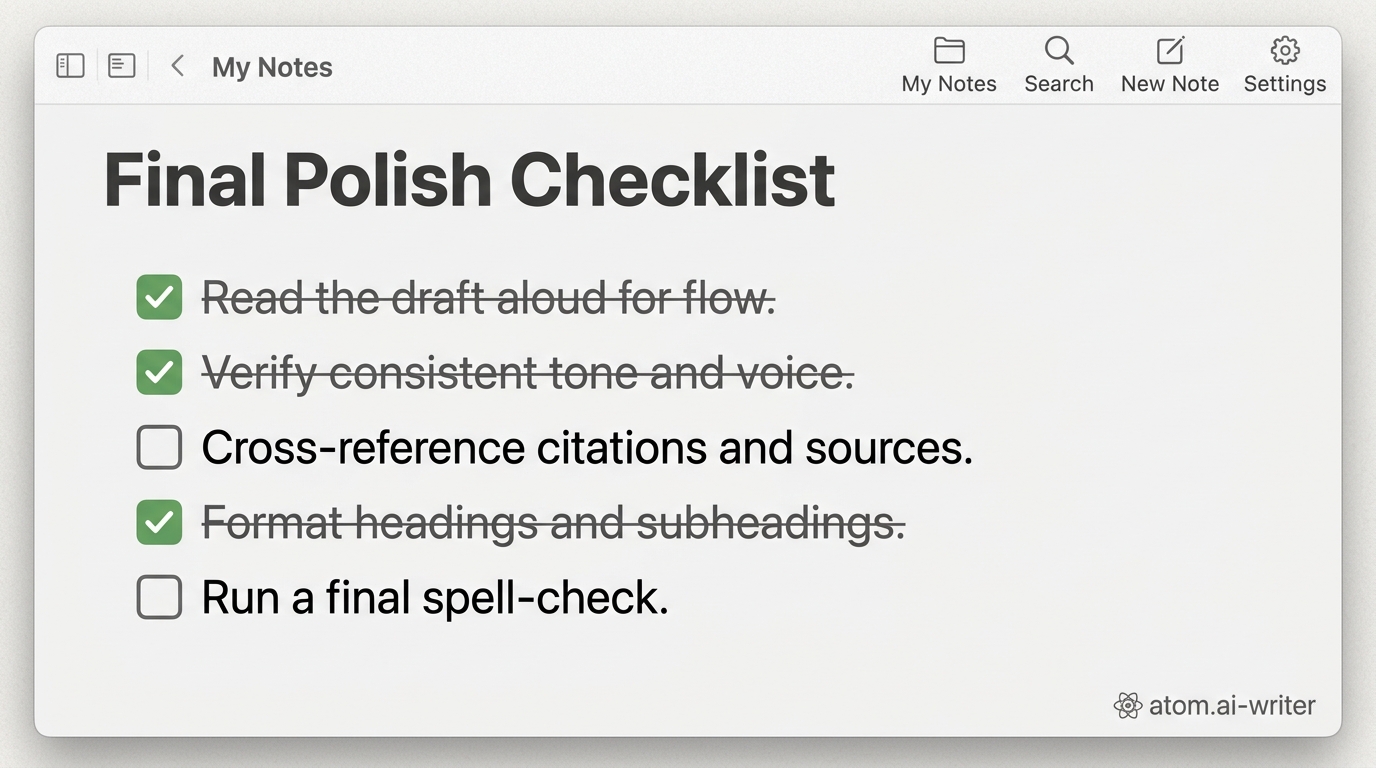Click the "Final Polish Checklist" note title

469,181
